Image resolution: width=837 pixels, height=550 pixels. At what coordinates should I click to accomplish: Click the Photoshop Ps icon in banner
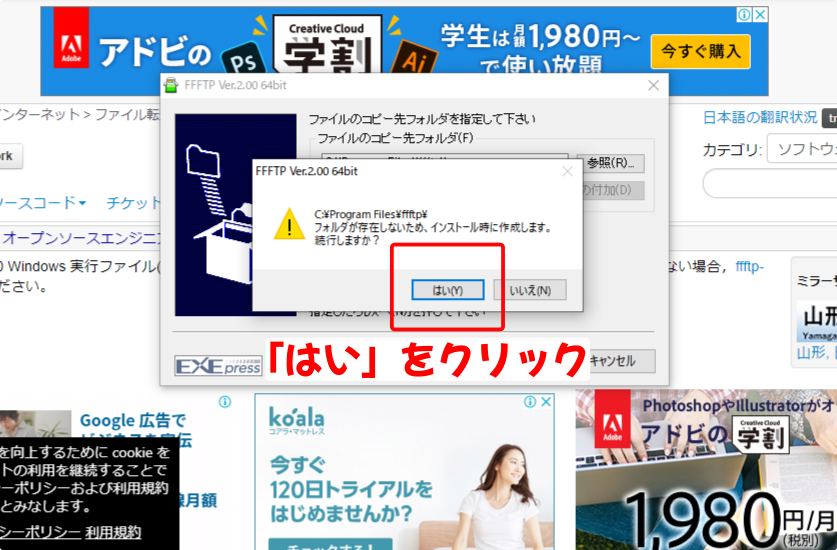pos(243,59)
